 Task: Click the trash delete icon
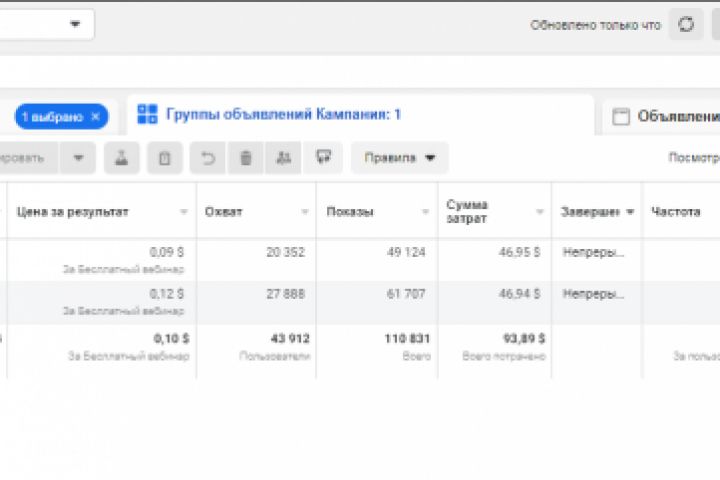tap(246, 158)
